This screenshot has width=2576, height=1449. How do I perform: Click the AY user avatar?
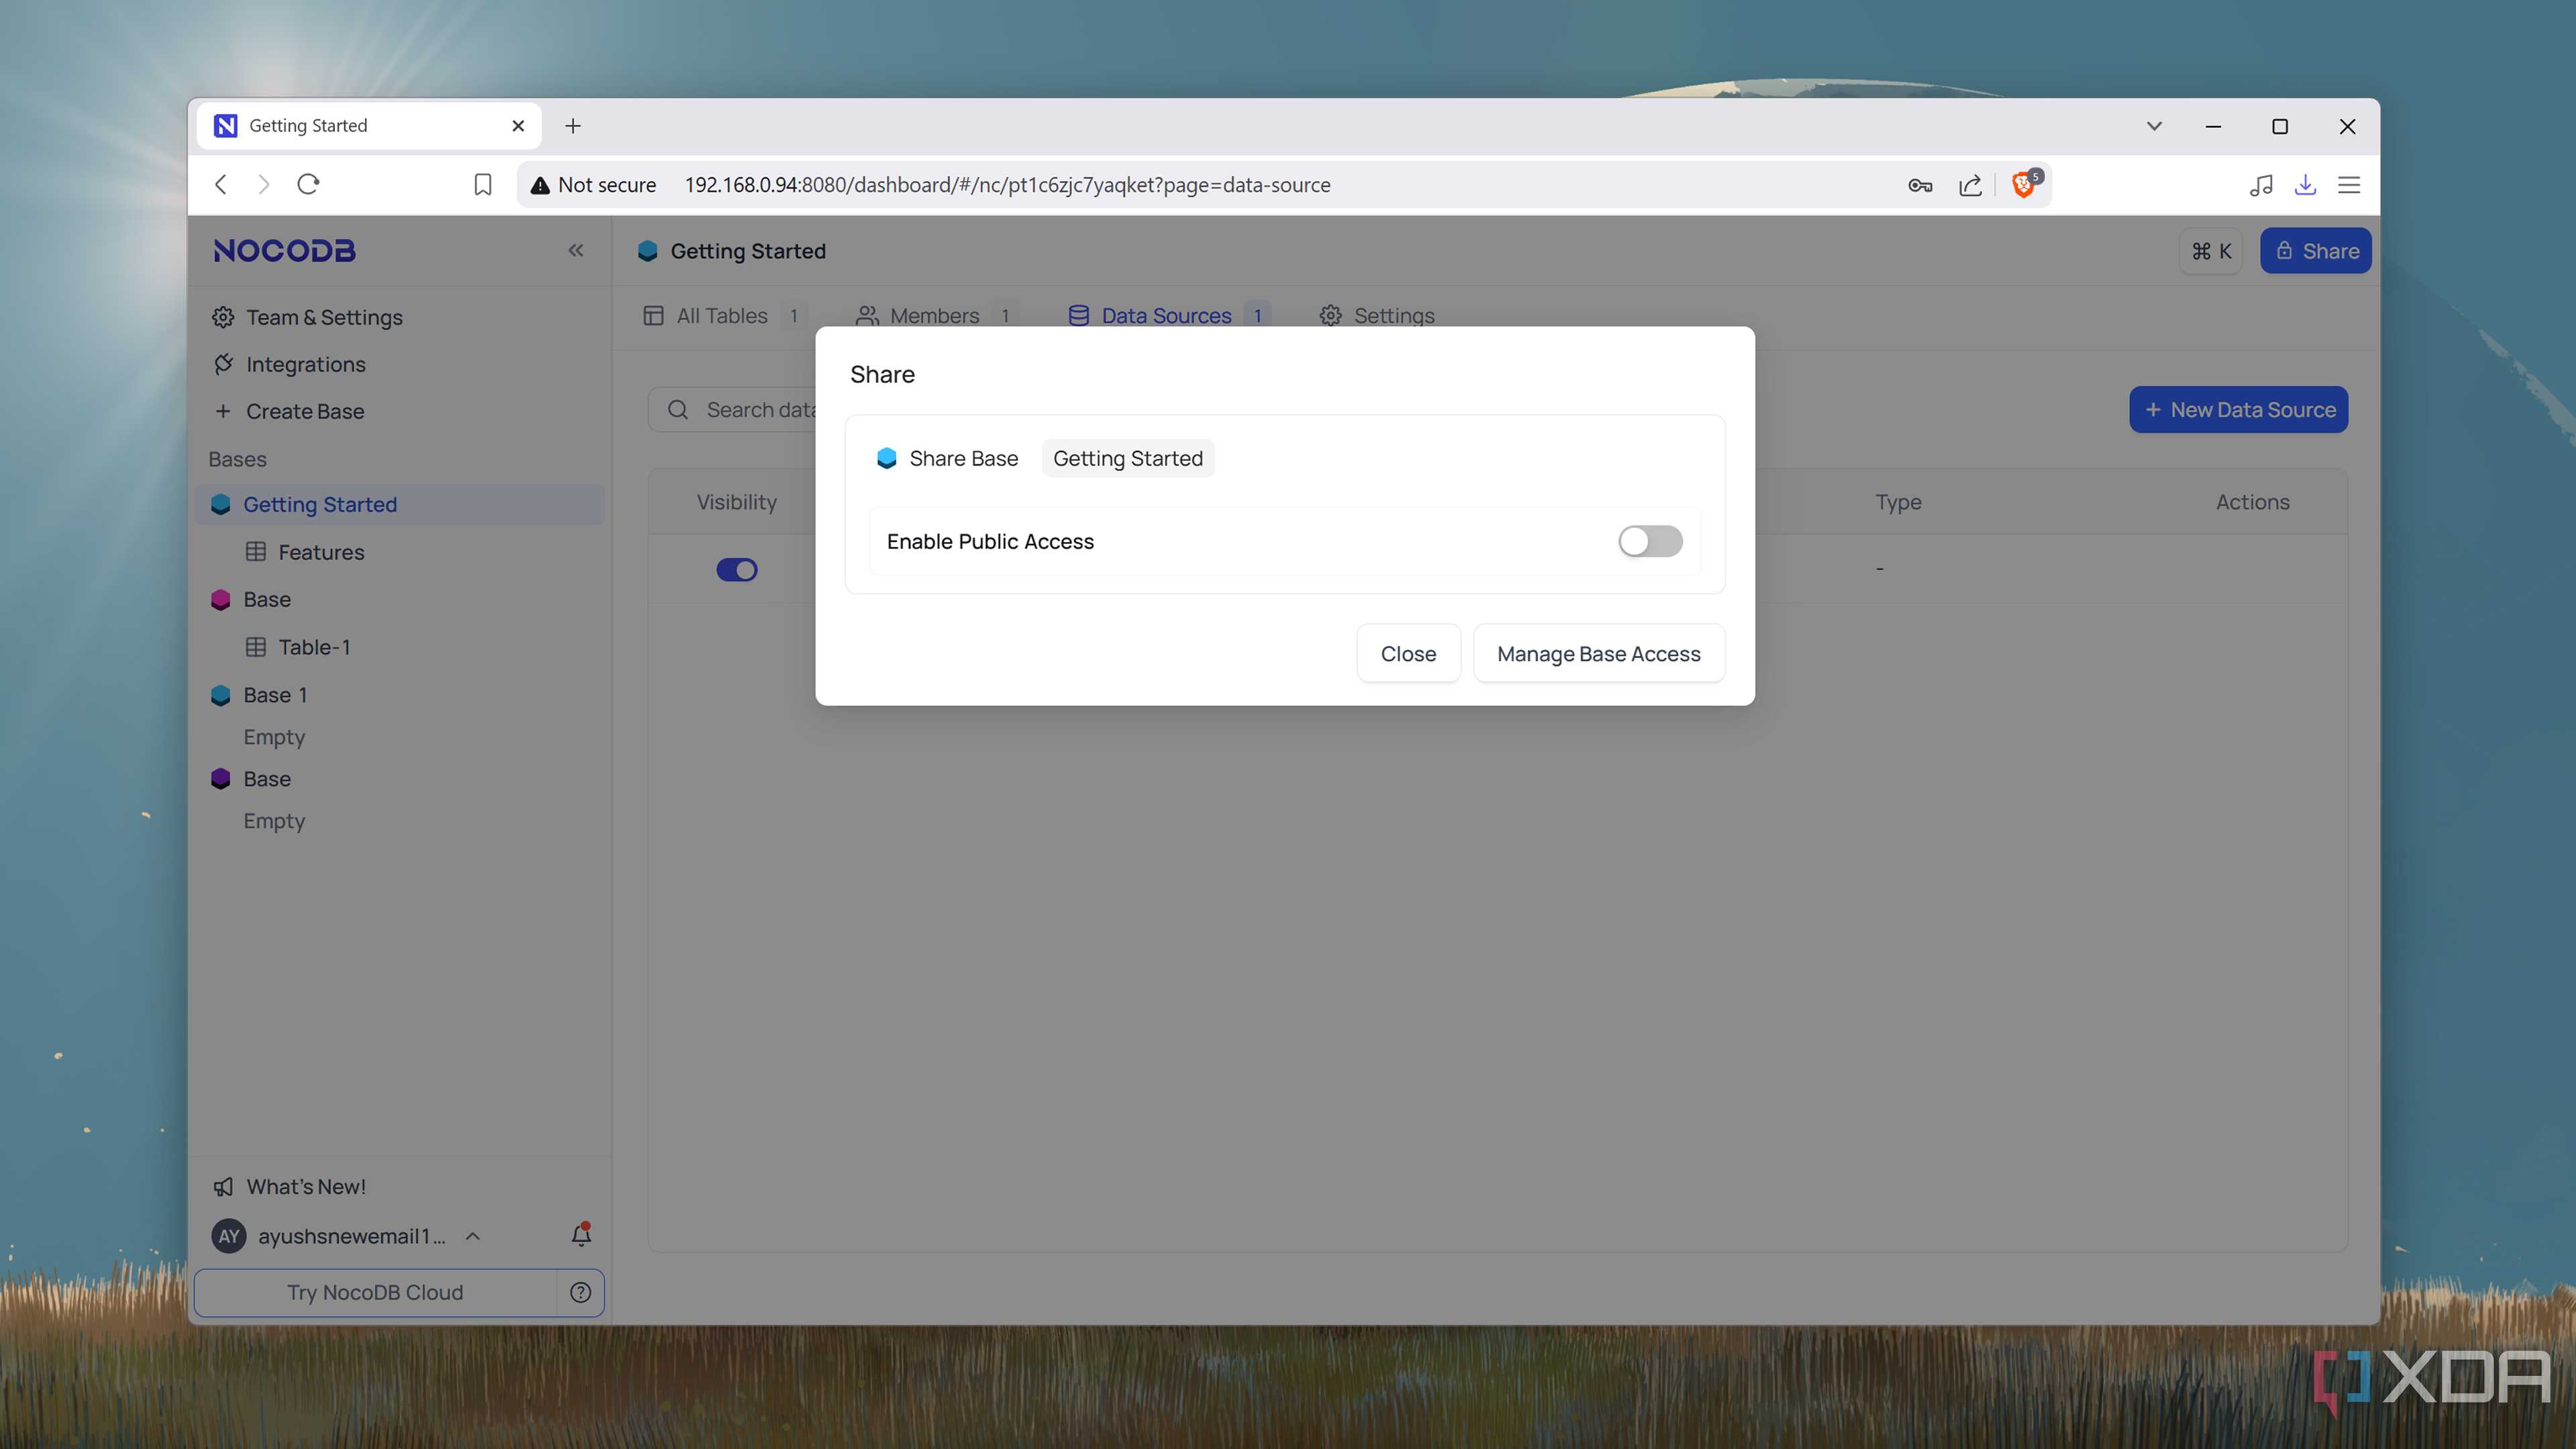(229, 1236)
